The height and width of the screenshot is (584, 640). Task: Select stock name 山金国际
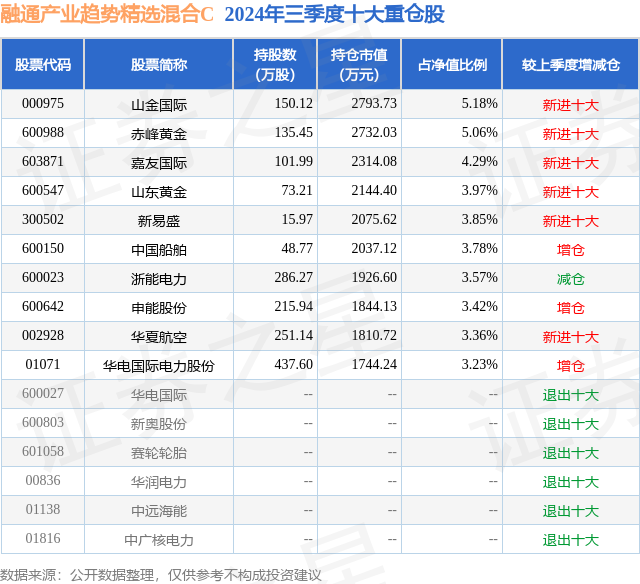click(159, 105)
